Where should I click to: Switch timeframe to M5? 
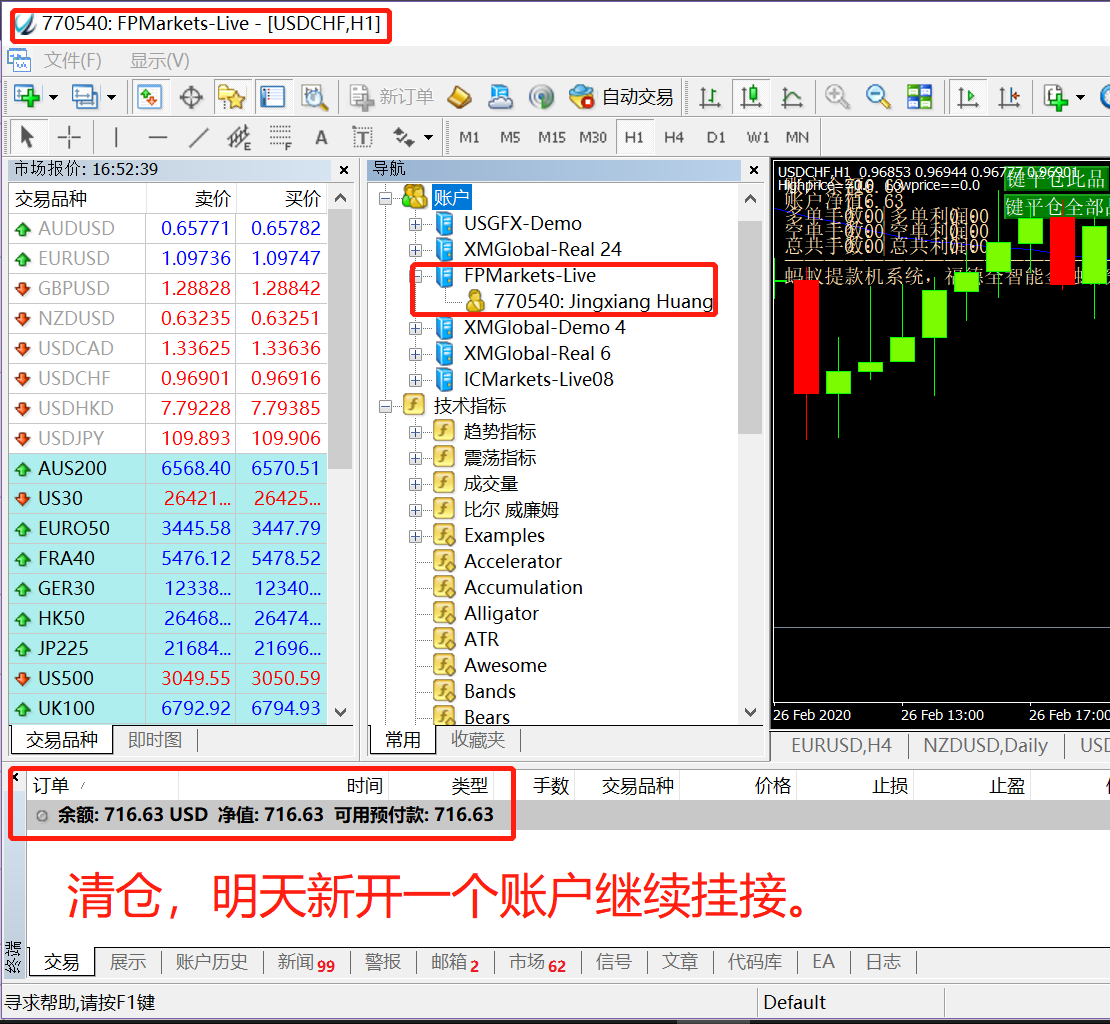point(510,137)
